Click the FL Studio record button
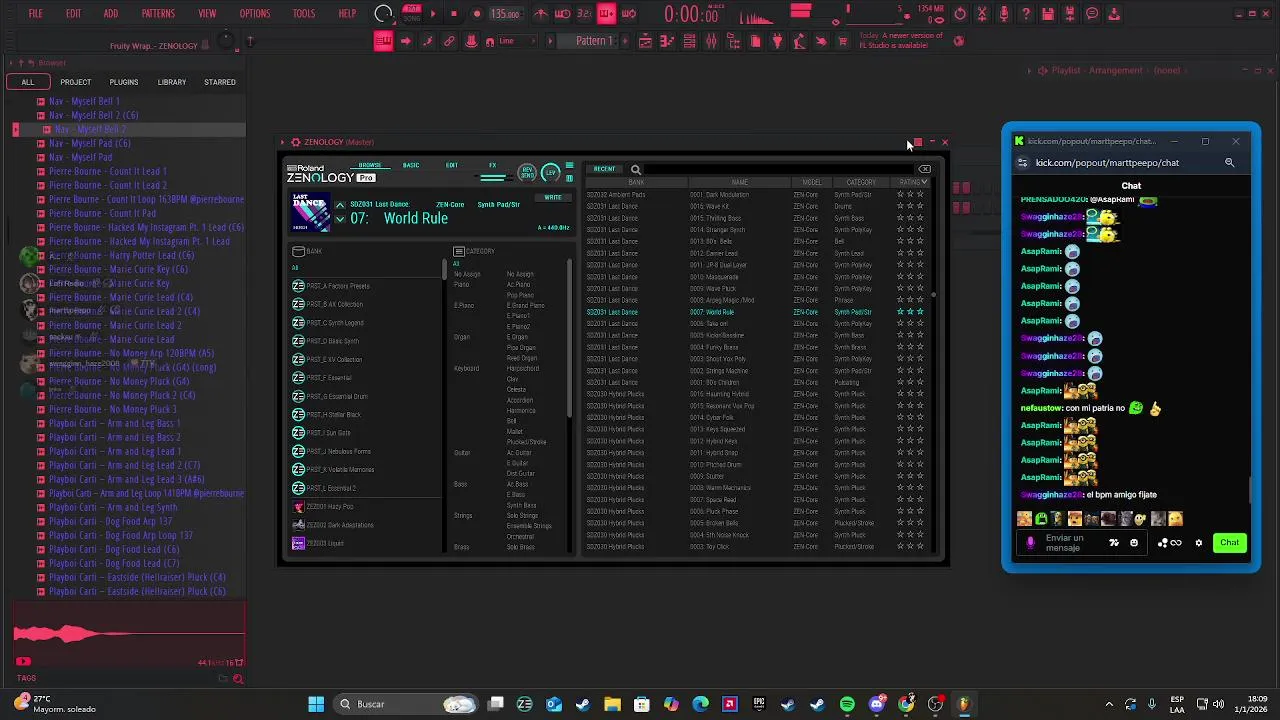The height and width of the screenshot is (720, 1280). [x=477, y=13]
